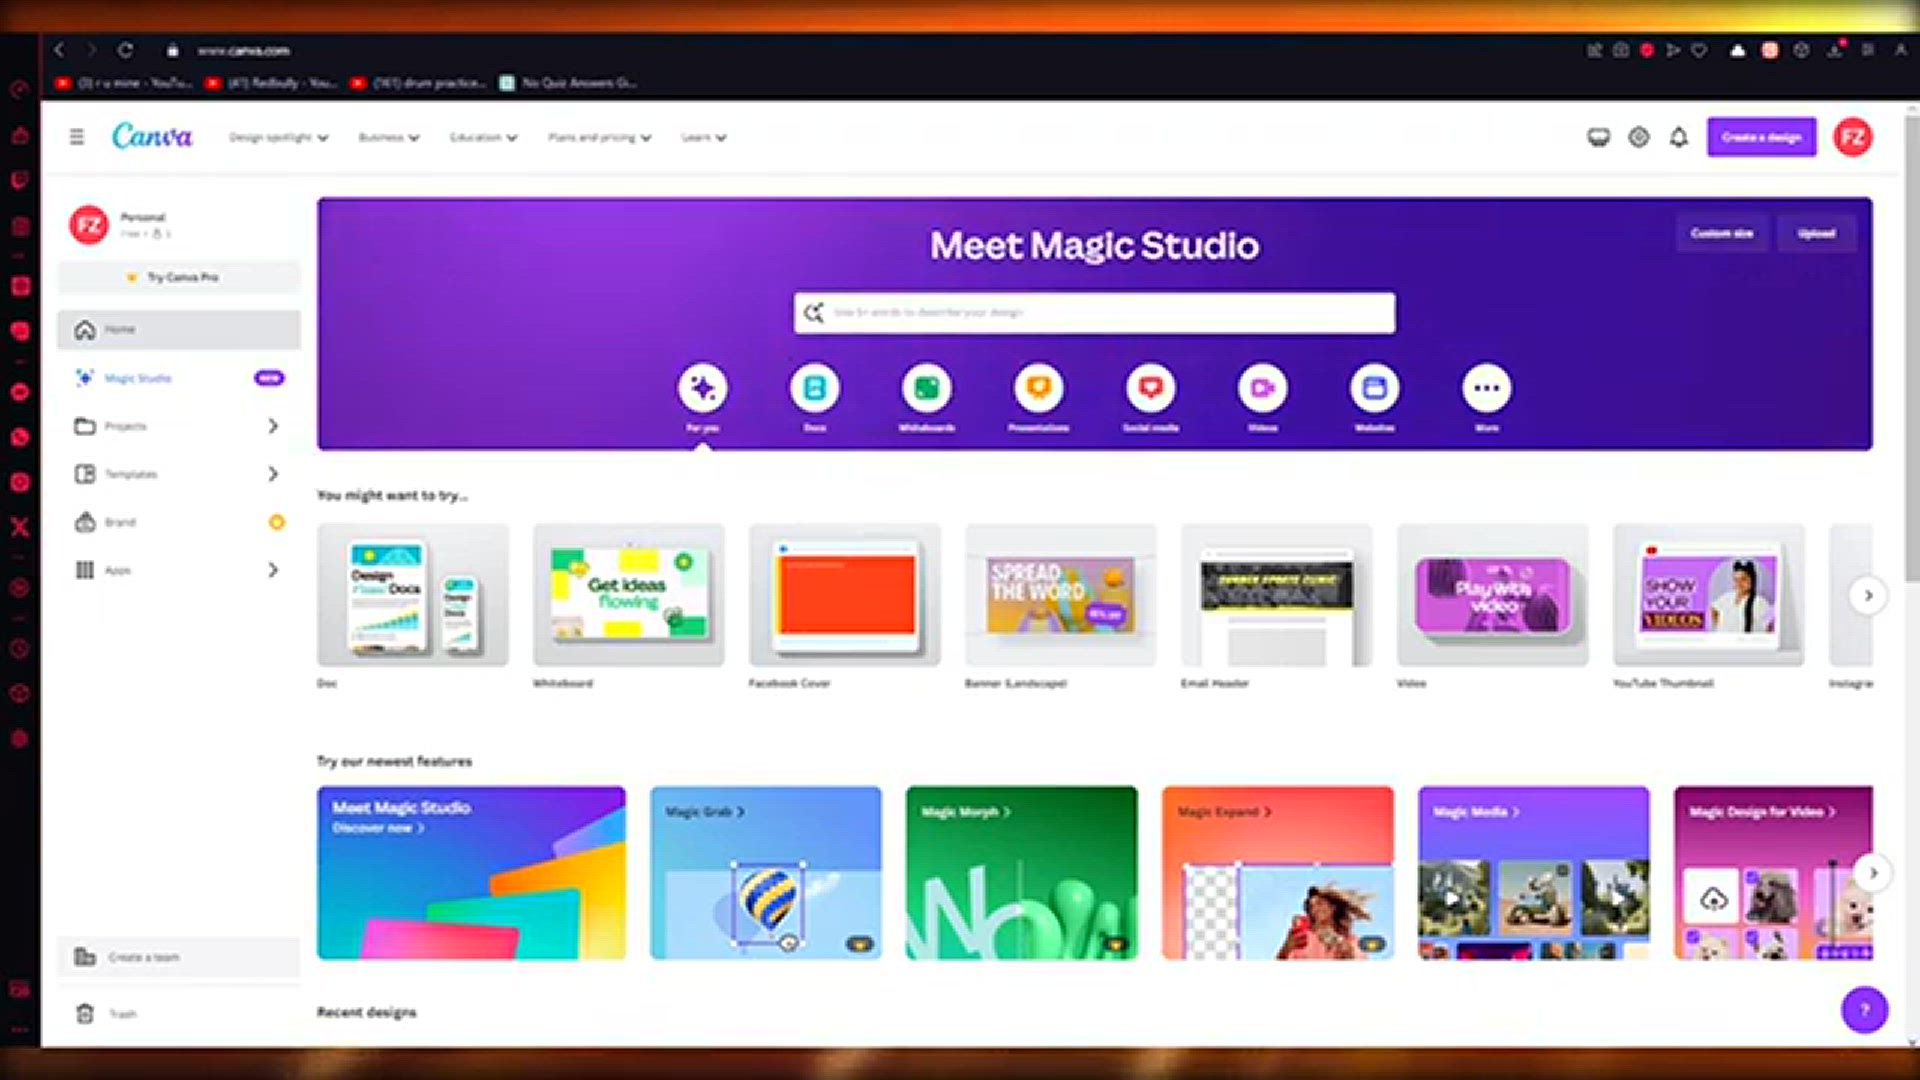Click the heart icon in browser toolbar
Image resolution: width=1920 pixels, height=1080 pixels.
1699,50
